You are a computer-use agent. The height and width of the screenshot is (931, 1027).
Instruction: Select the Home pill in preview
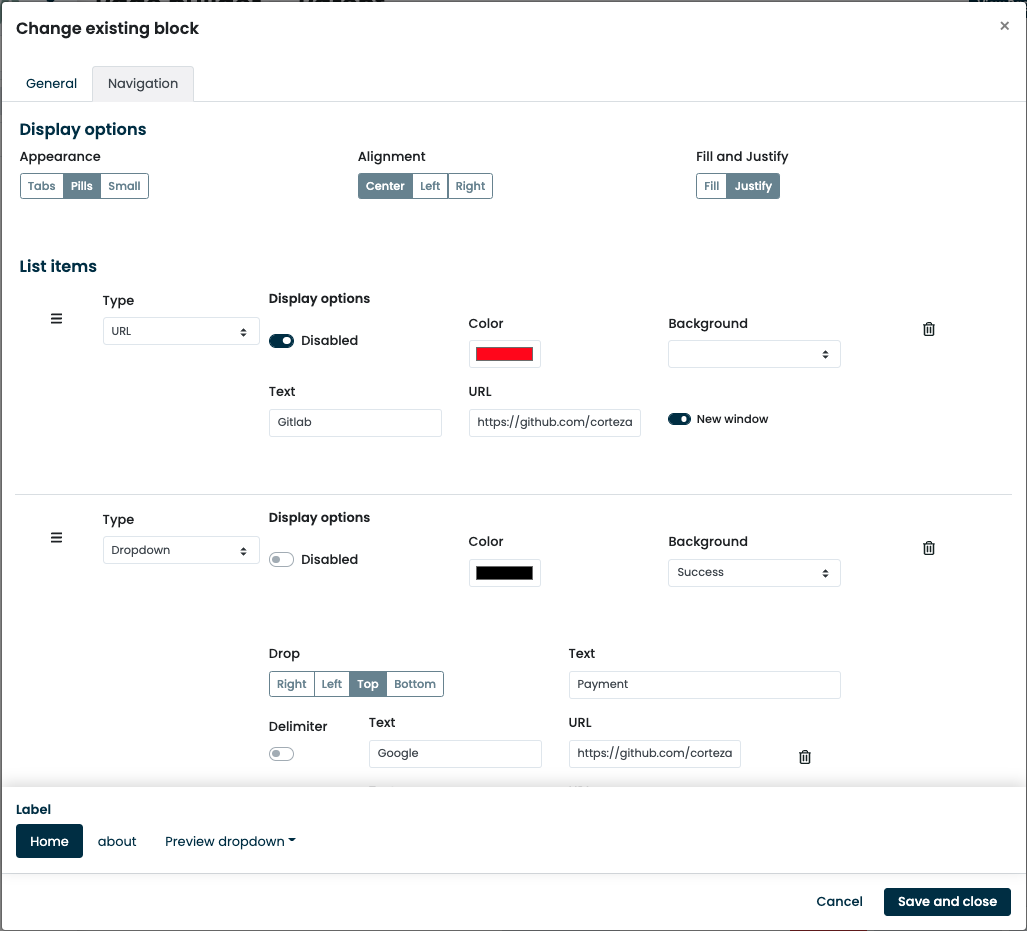49,841
